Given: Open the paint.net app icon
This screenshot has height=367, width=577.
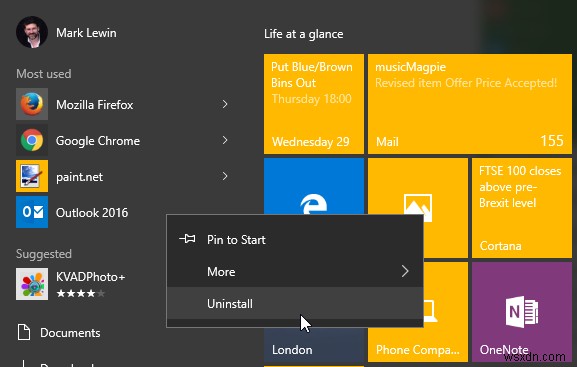Looking at the screenshot, I should click(x=32, y=176).
